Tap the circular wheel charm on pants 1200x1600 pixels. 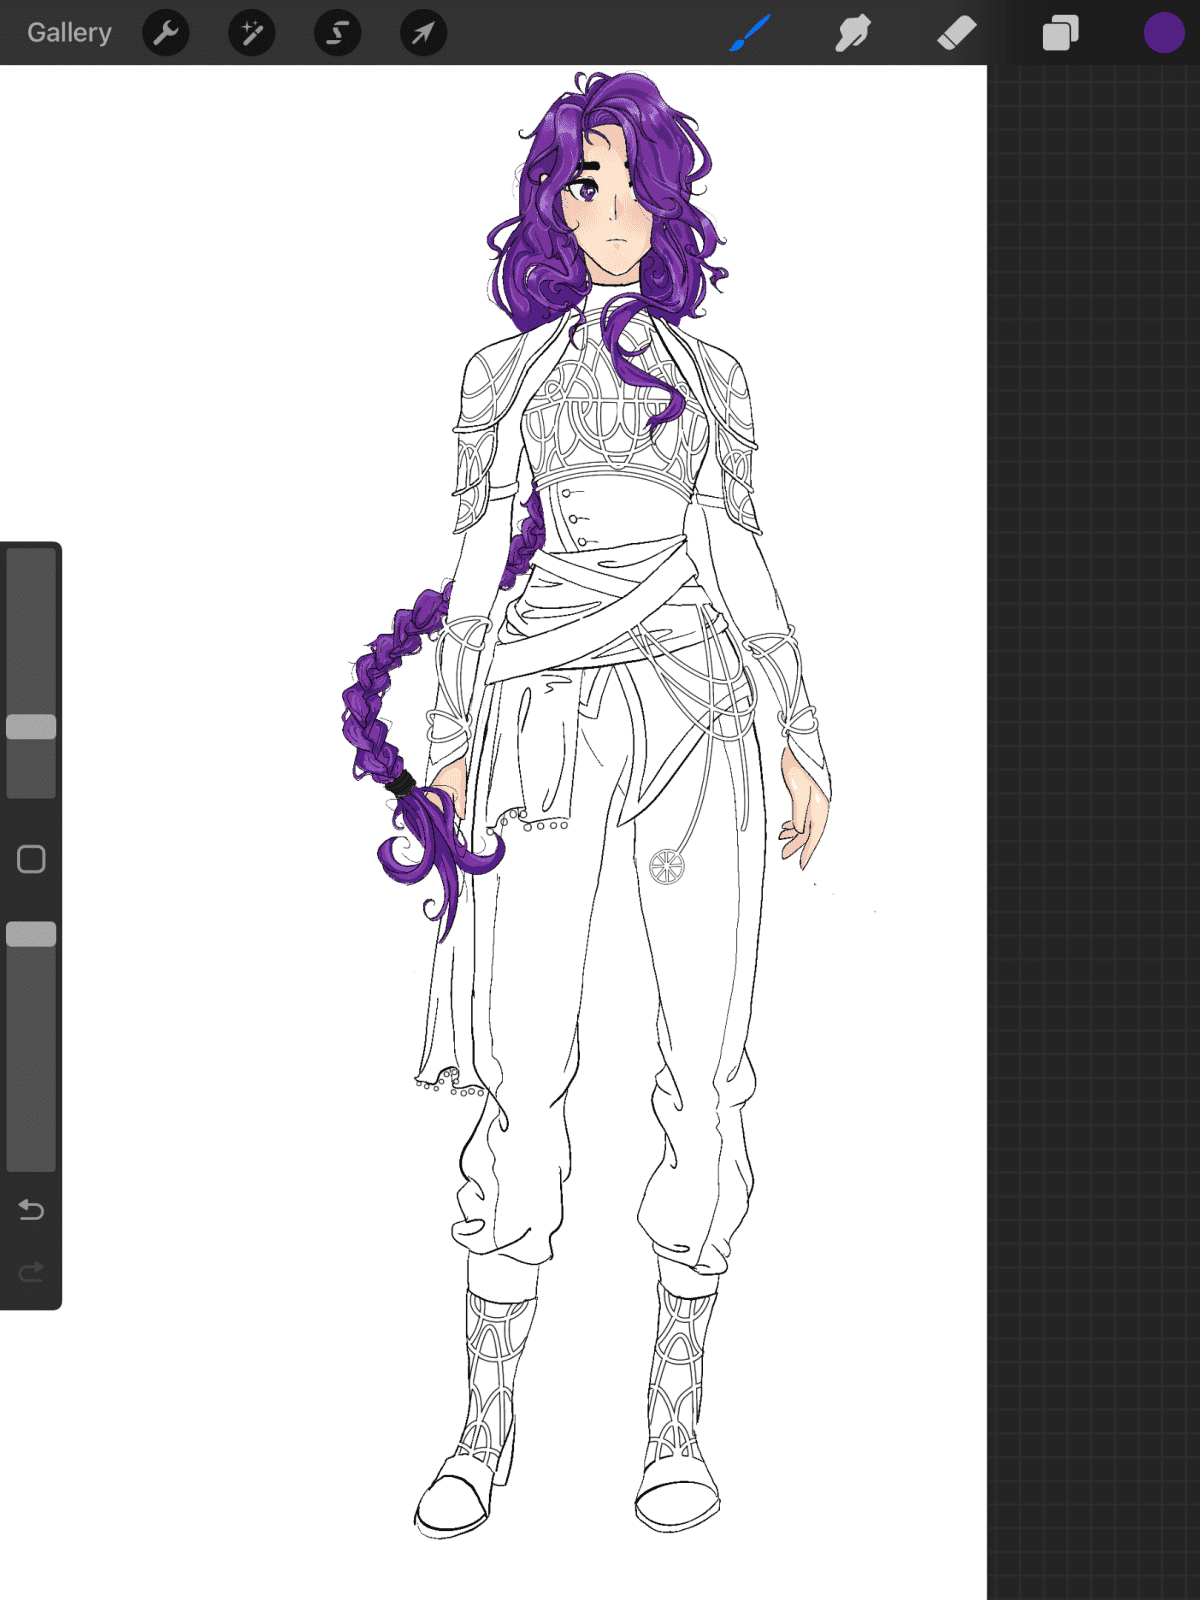click(x=666, y=866)
